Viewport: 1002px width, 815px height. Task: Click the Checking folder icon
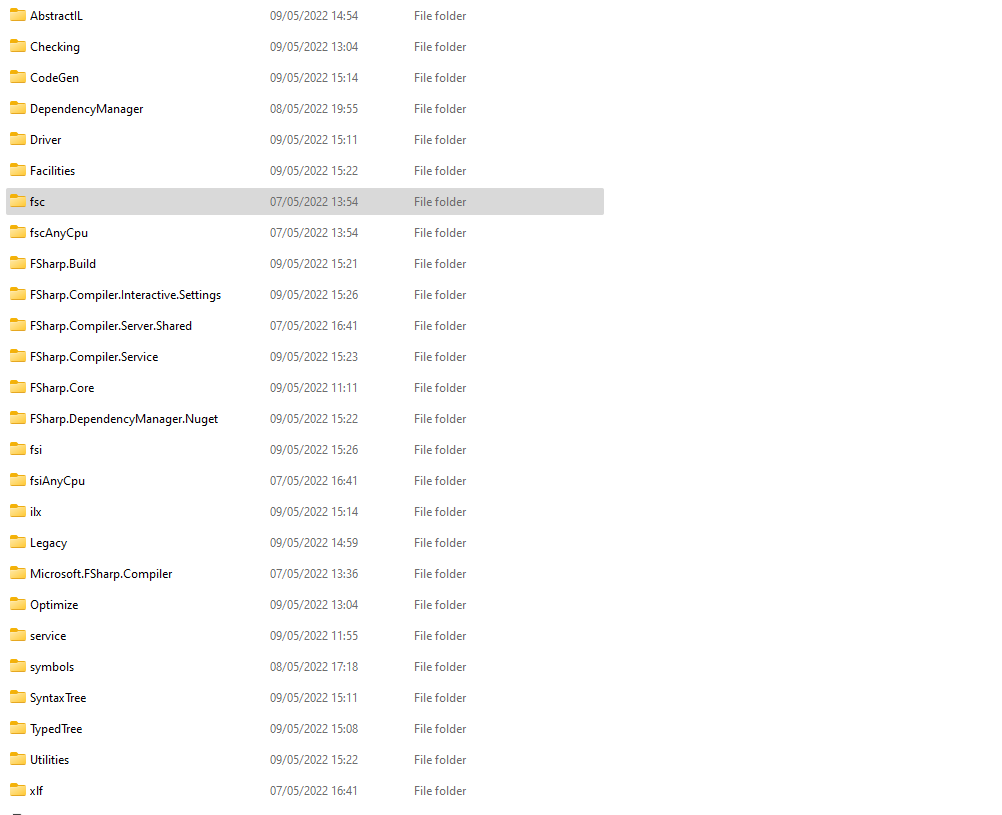(x=18, y=46)
